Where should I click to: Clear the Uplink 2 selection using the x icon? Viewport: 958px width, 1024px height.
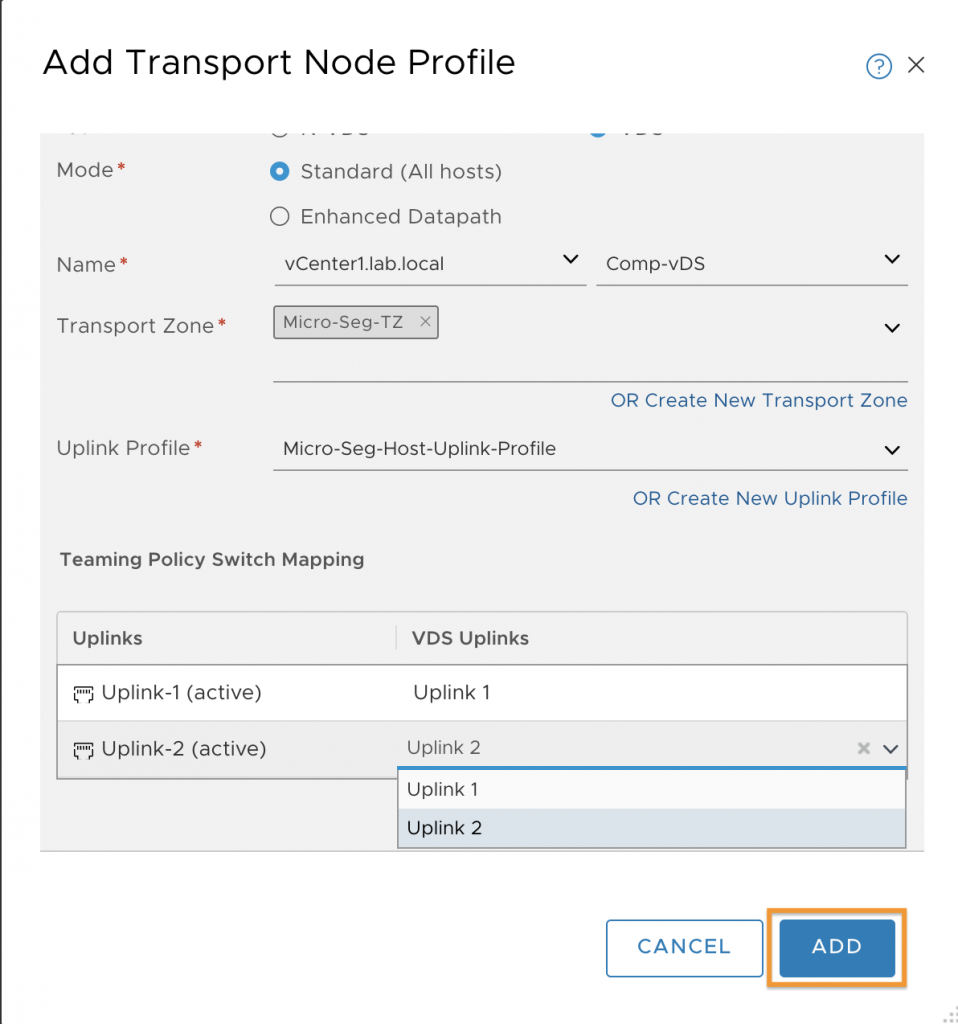[863, 748]
